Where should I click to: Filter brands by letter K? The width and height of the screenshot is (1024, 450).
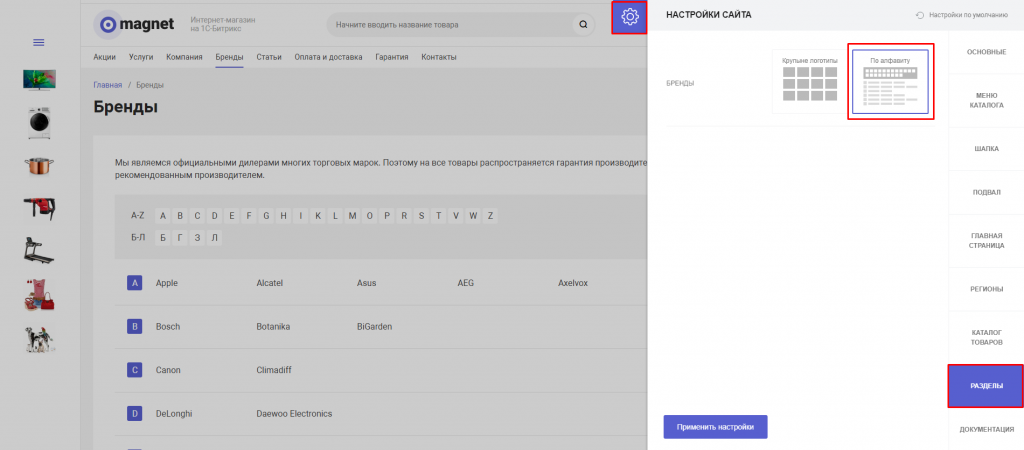[x=318, y=216]
